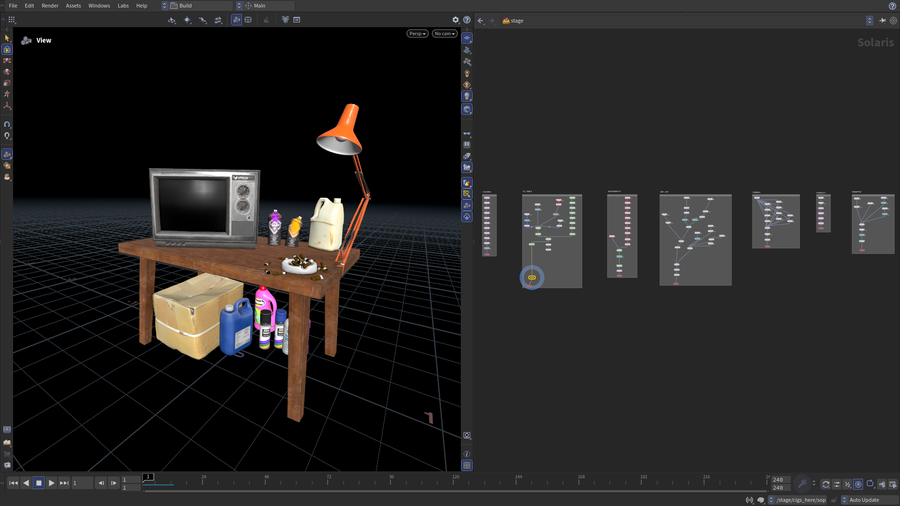Open the Main radial menu dropdown
The width and height of the screenshot is (900, 506).
click(x=265, y=6)
